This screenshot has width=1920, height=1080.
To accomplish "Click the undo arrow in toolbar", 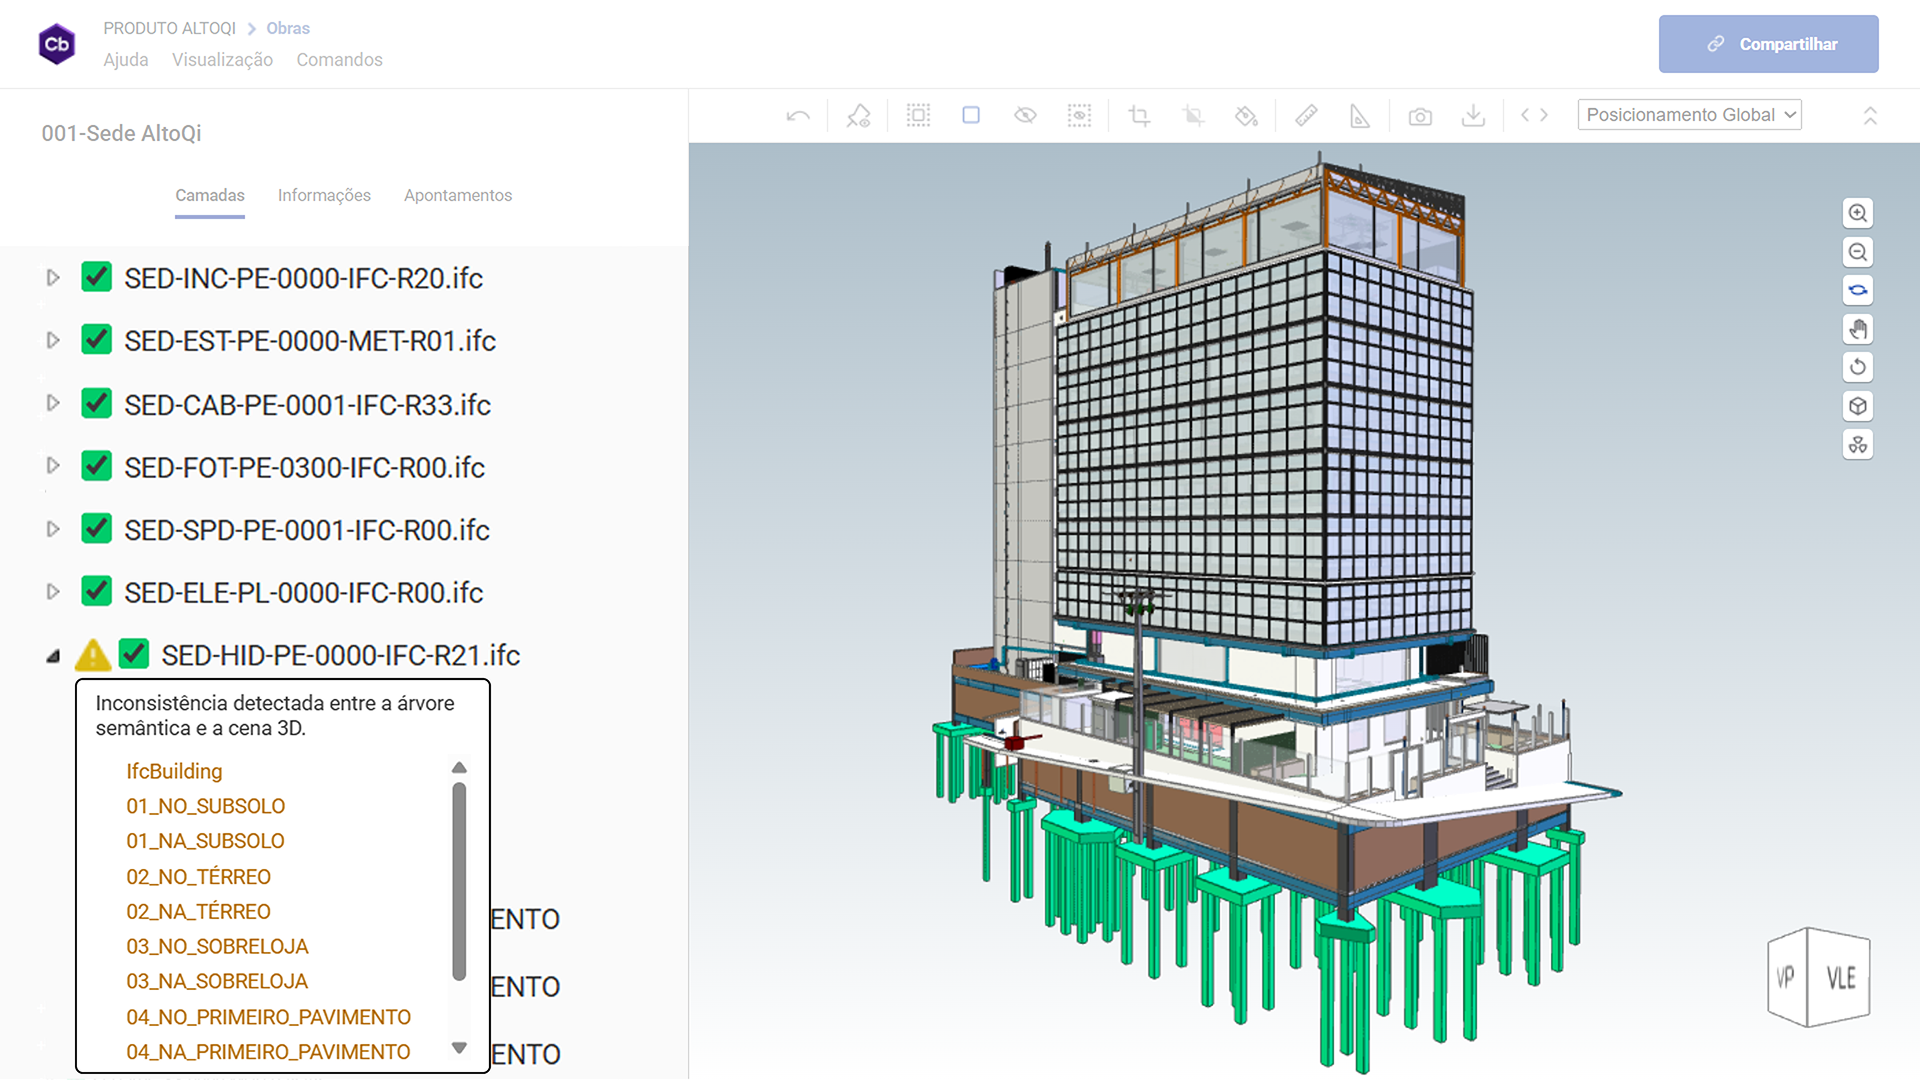I will (x=798, y=116).
